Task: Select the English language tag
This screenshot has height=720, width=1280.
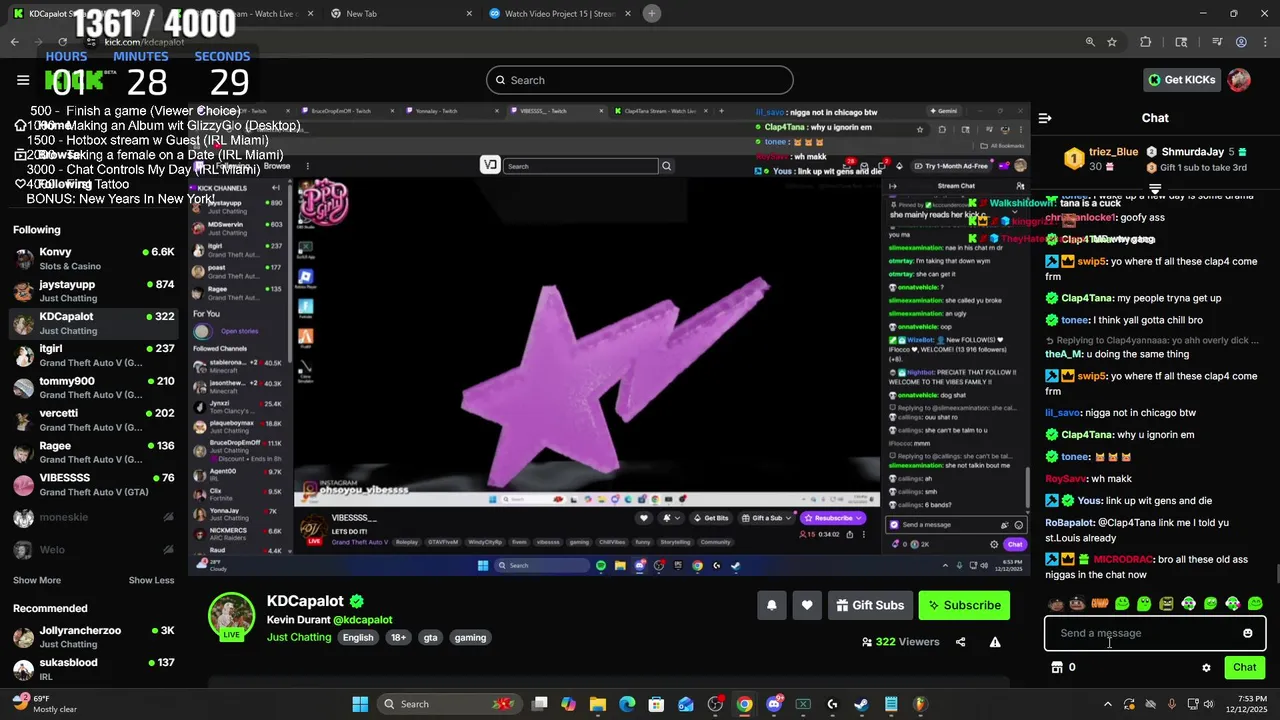Action: pyautogui.click(x=358, y=637)
